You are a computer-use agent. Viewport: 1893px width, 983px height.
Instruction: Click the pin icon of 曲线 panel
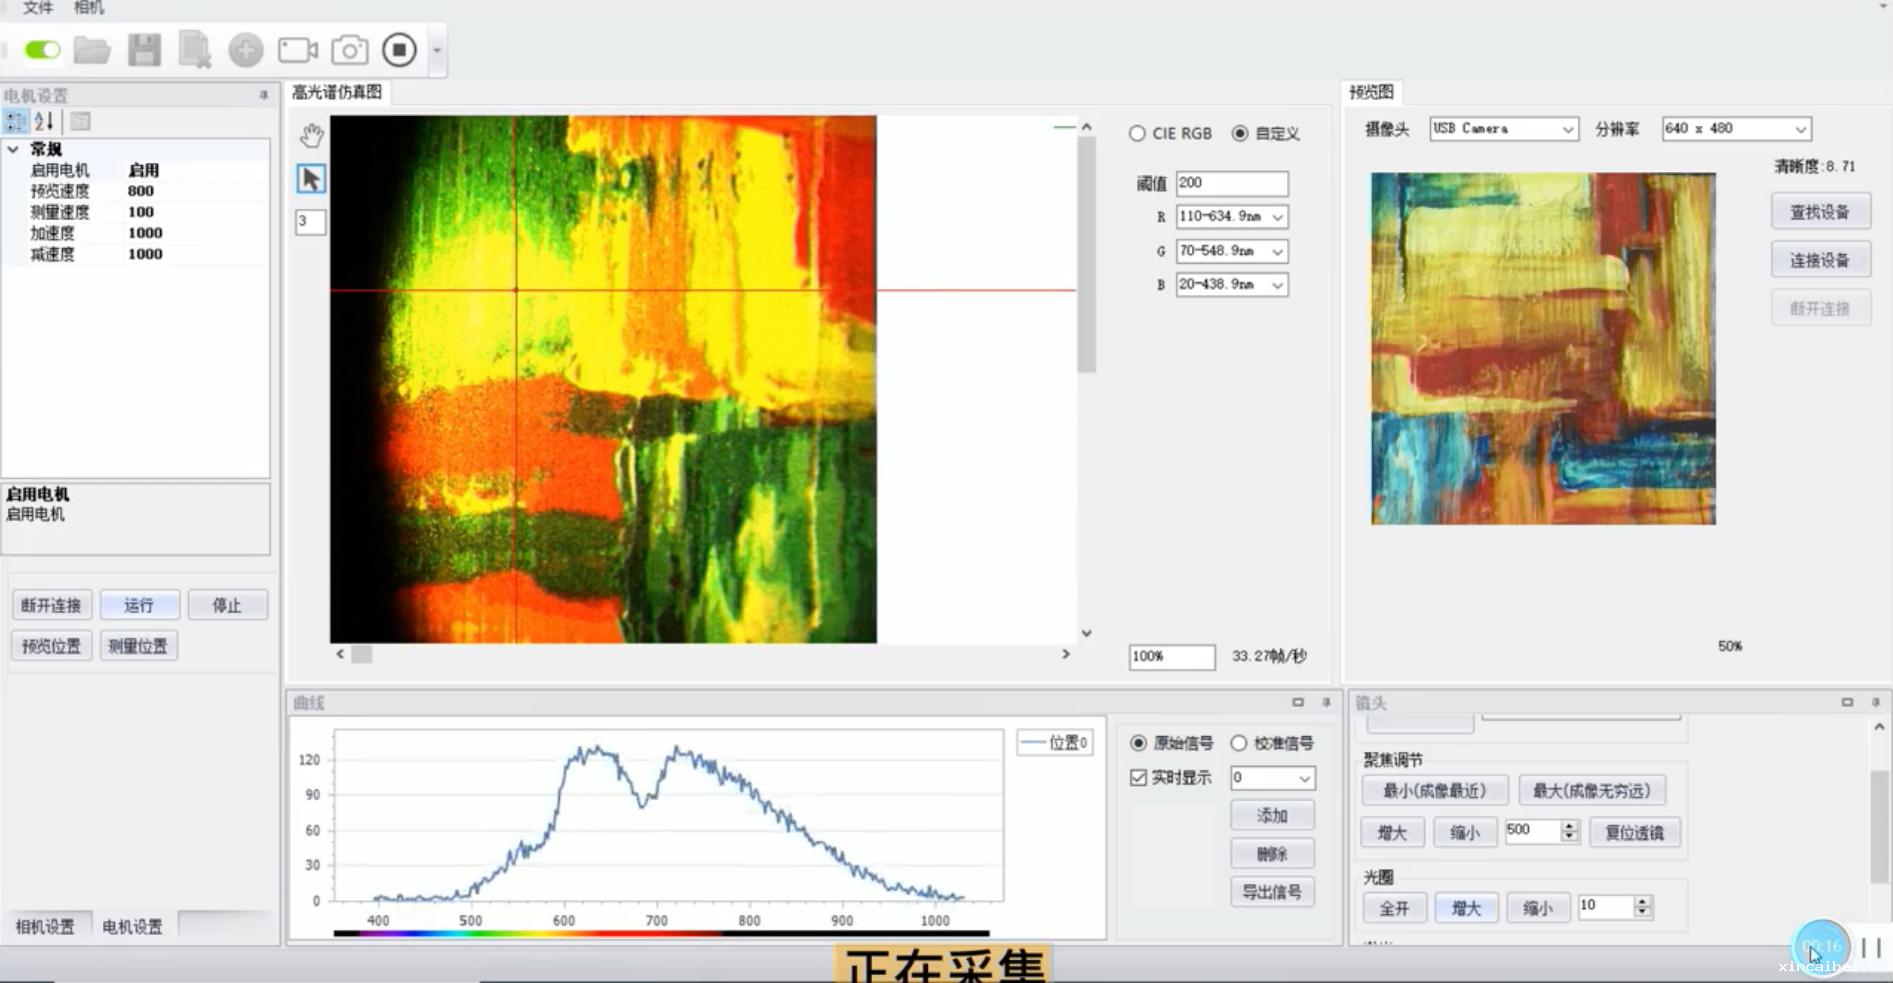[x=1326, y=702]
